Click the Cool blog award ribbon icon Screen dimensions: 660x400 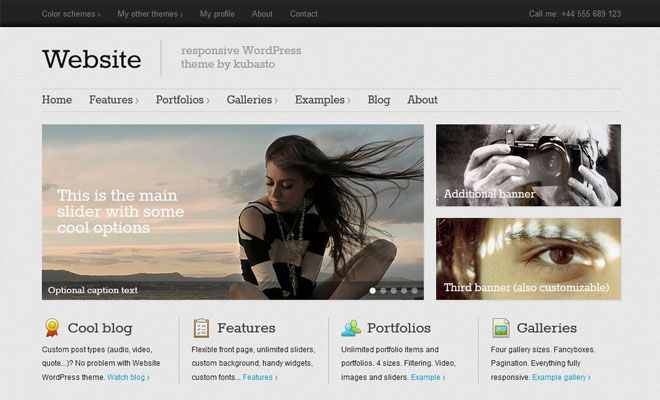[x=52, y=327]
